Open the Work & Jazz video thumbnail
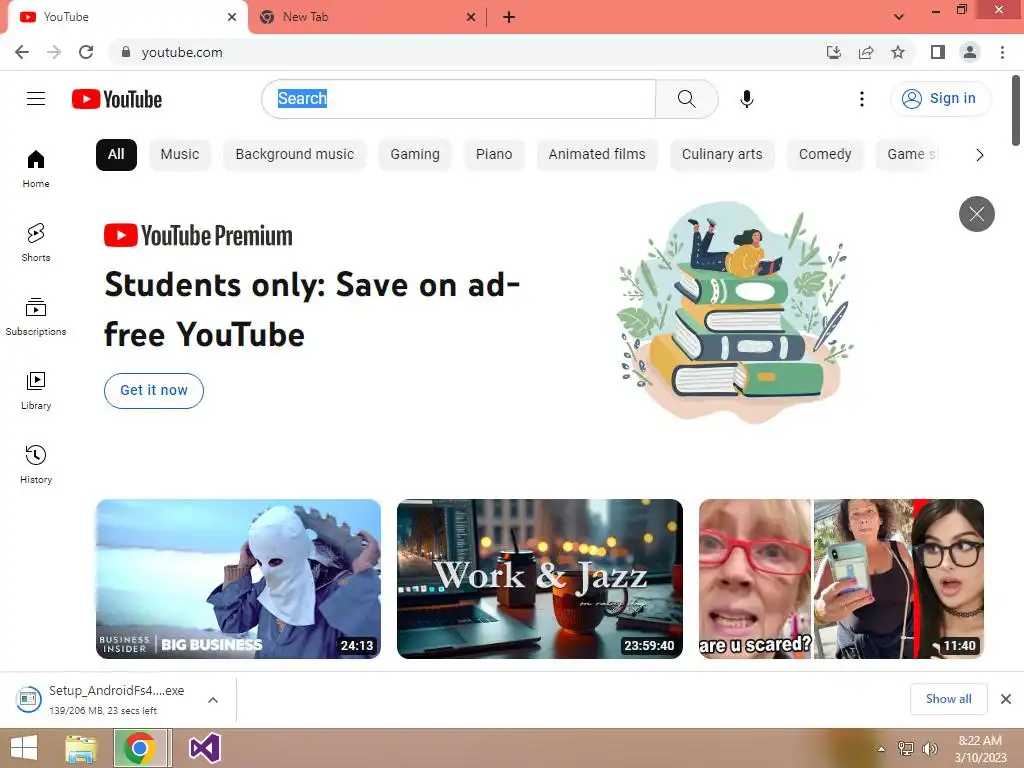The image size is (1024, 768). point(539,579)
